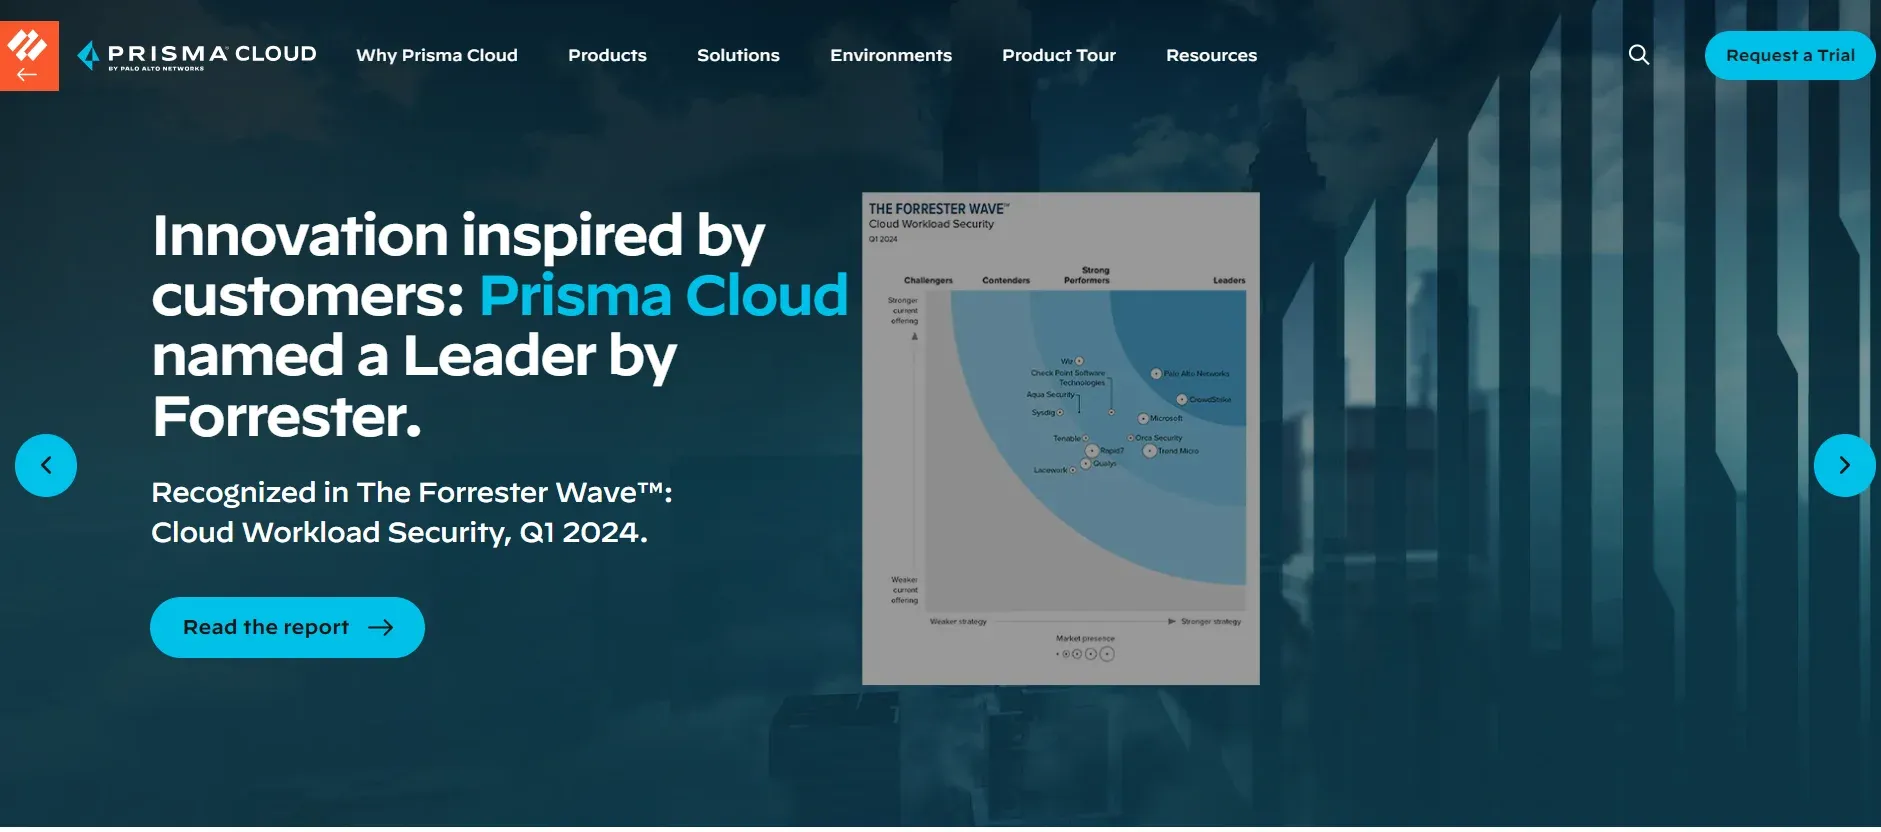Open the Environments menu
1881x832 pixels.
(891, 55)
